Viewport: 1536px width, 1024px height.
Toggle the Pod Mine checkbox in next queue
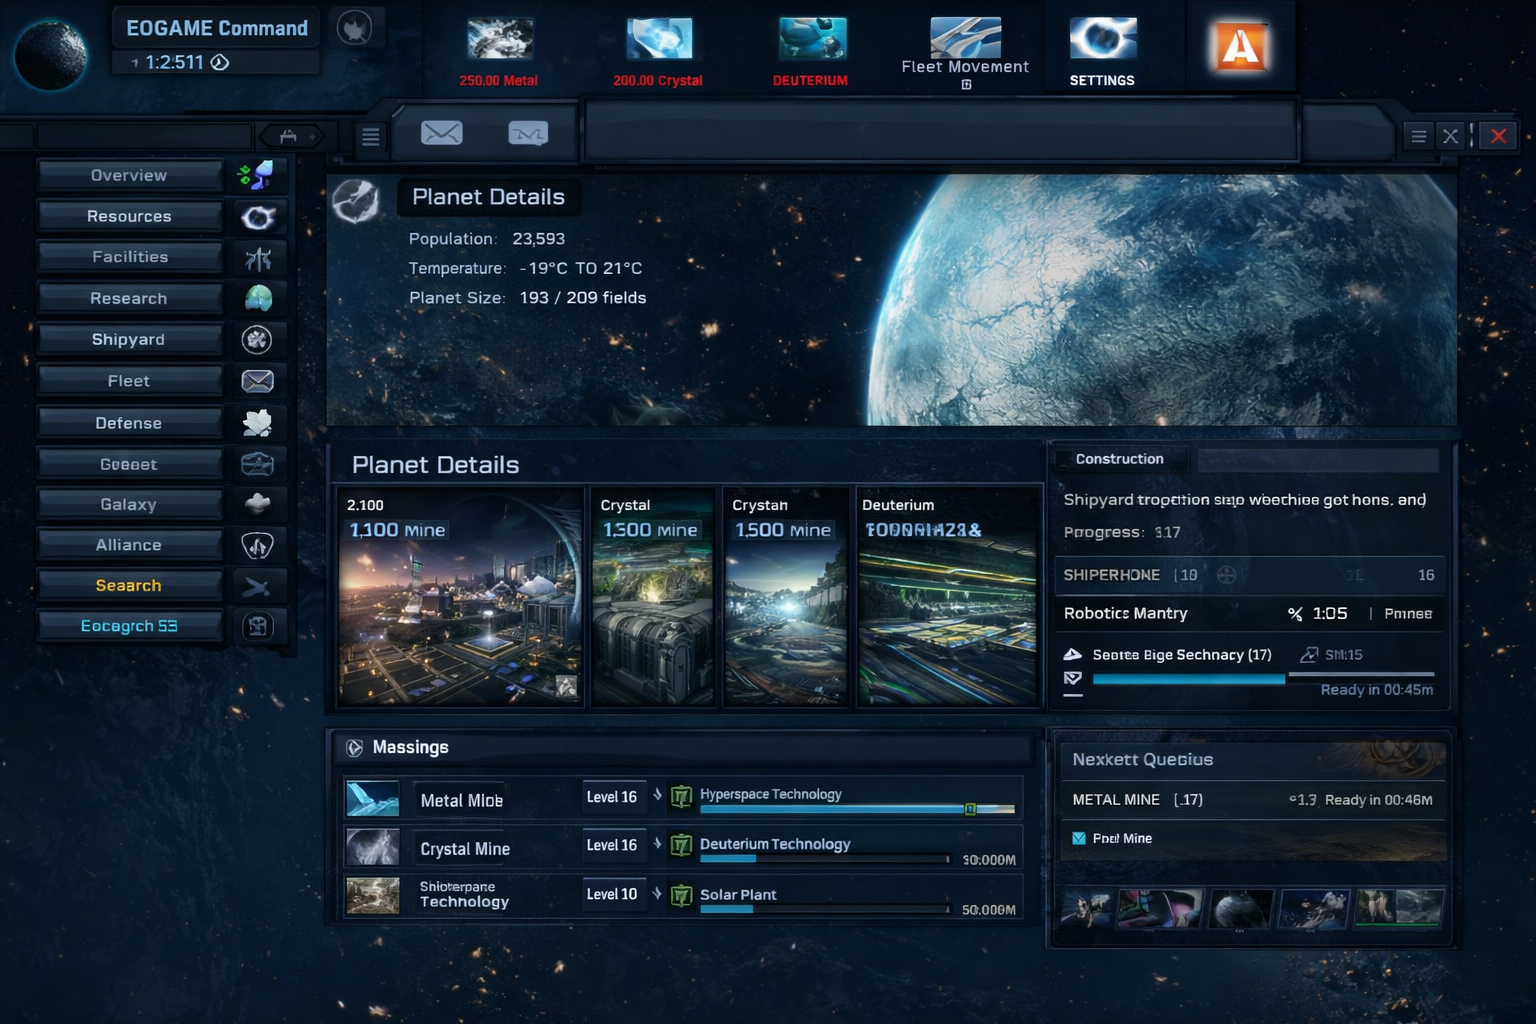1079,838
